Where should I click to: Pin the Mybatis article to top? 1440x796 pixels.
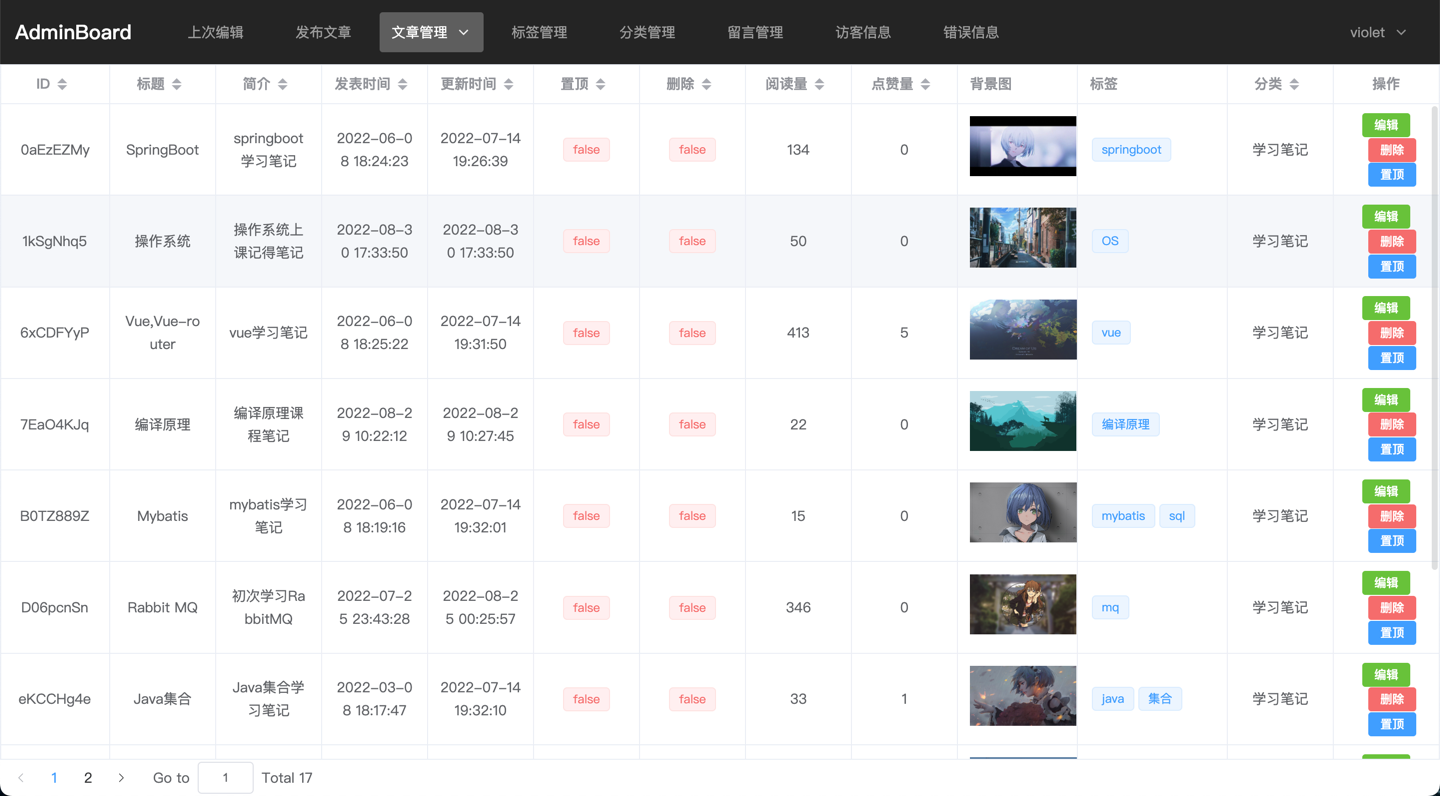[x=1392, y=541]
